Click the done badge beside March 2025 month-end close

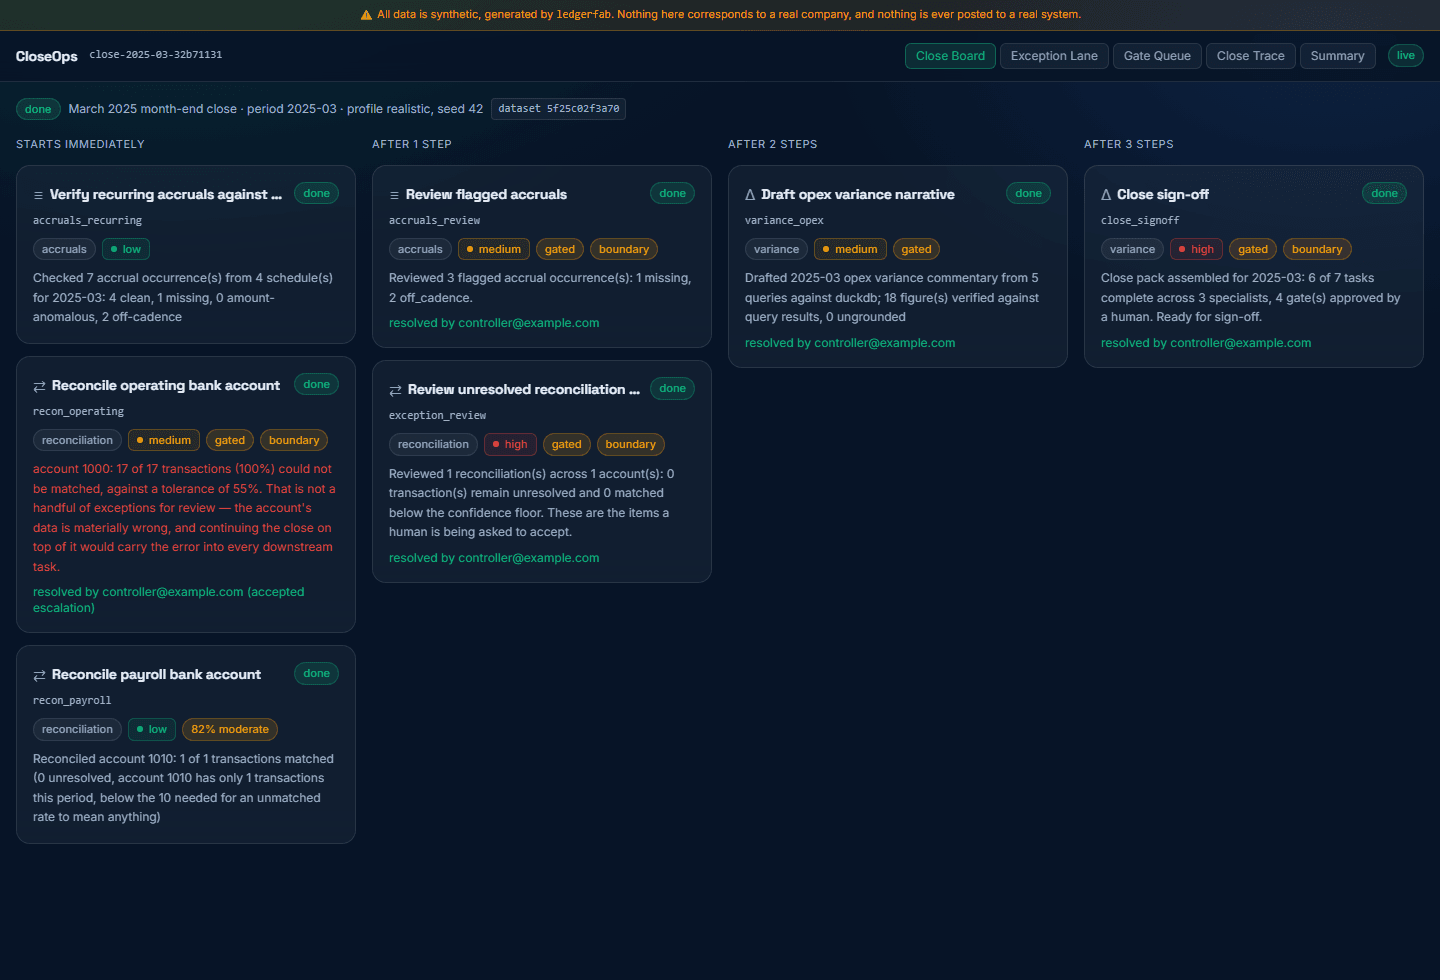click(38, 109)
